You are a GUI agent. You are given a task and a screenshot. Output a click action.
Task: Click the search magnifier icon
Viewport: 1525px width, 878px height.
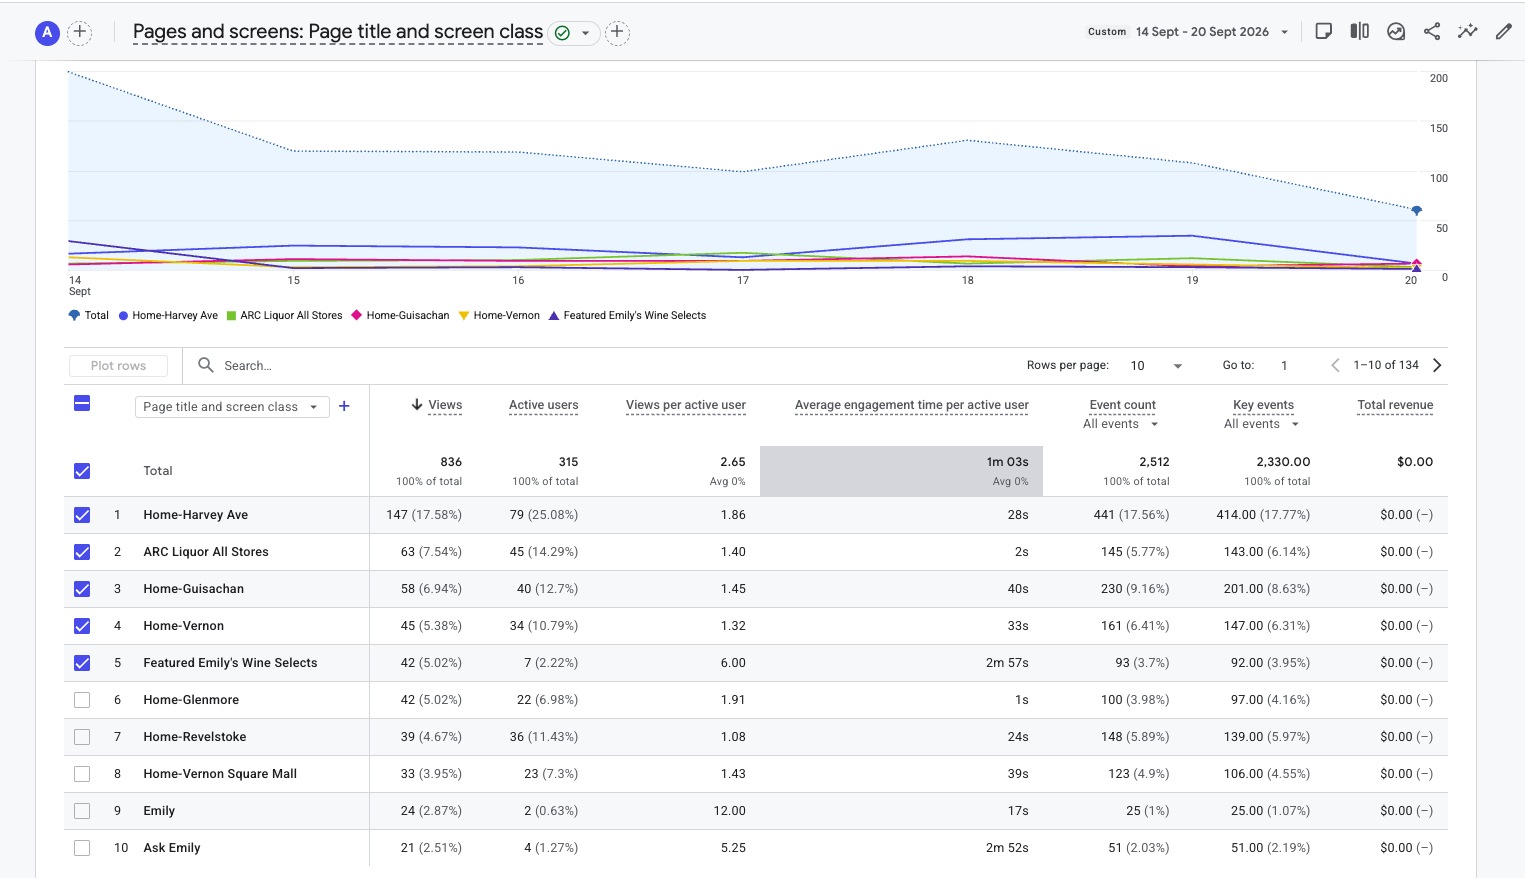[x=206, y=365]
